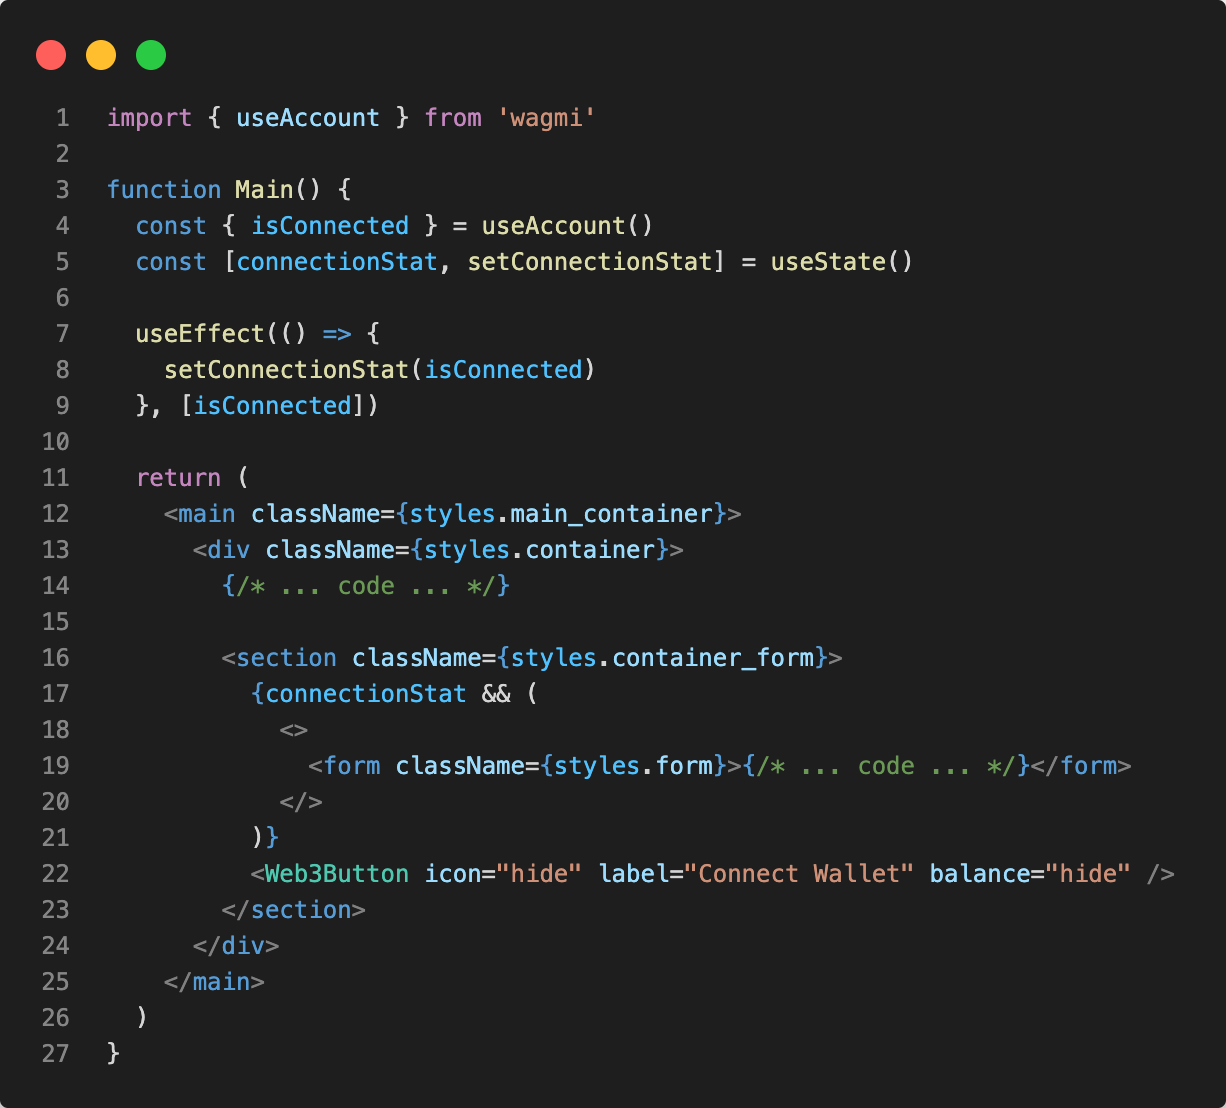Viewport: 1226px width, 1108px height.
Task: Click the opening form tag name
Action: (x=352, y=766)
